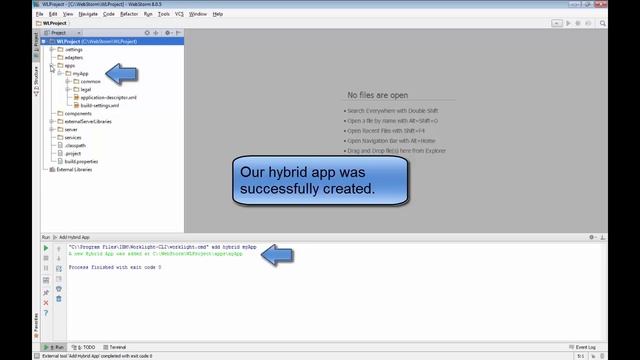Select the .classpath file
The height and width of the screenshot is (360, 640).
(71, 145)
